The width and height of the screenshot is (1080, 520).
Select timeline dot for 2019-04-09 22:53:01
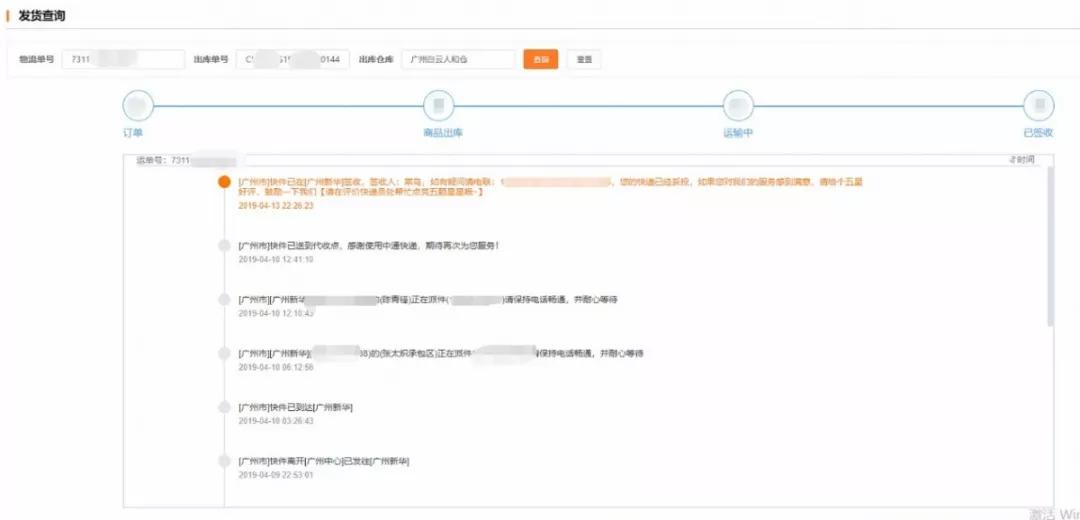[224, 461]
